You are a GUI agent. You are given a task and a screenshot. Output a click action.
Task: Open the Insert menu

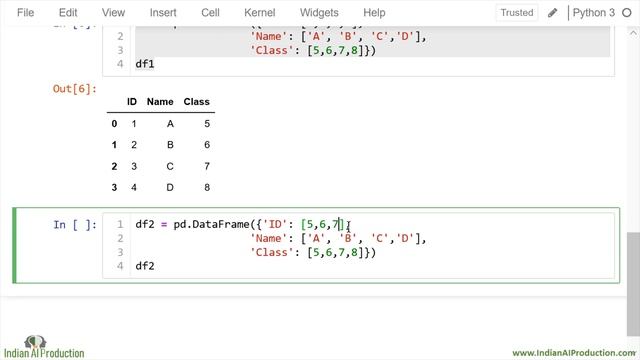point(163,13)
